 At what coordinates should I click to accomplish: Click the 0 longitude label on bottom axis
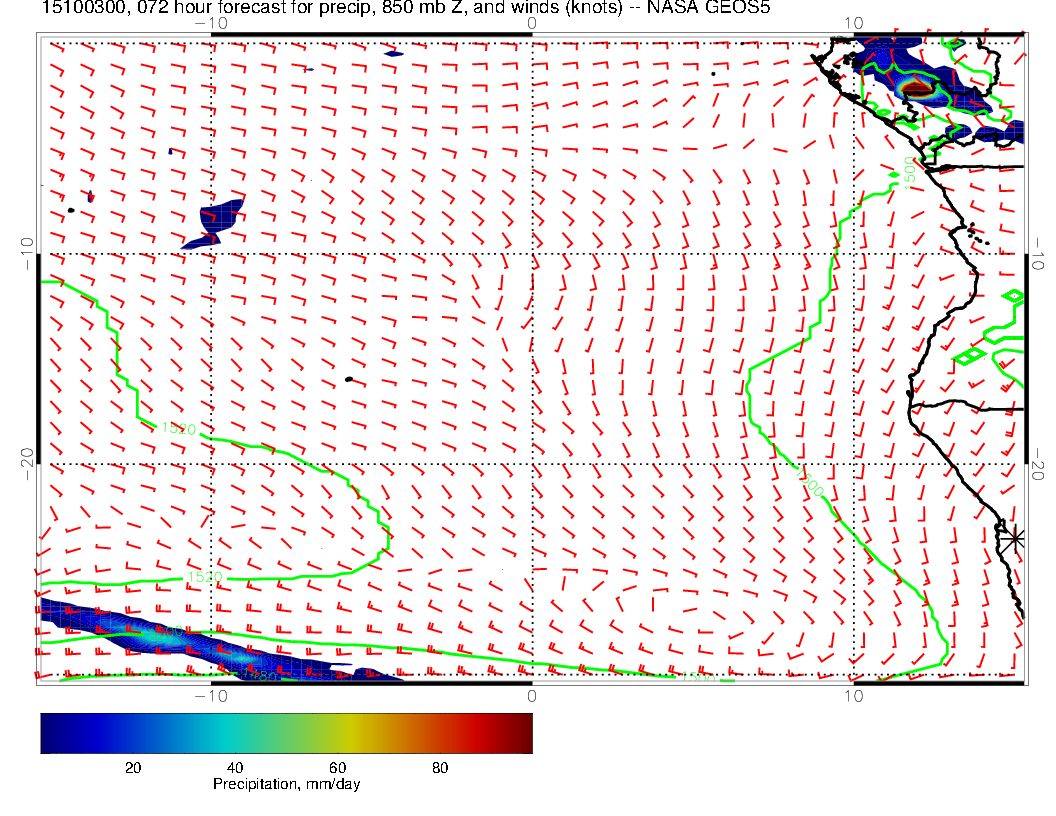coord(531,695)
